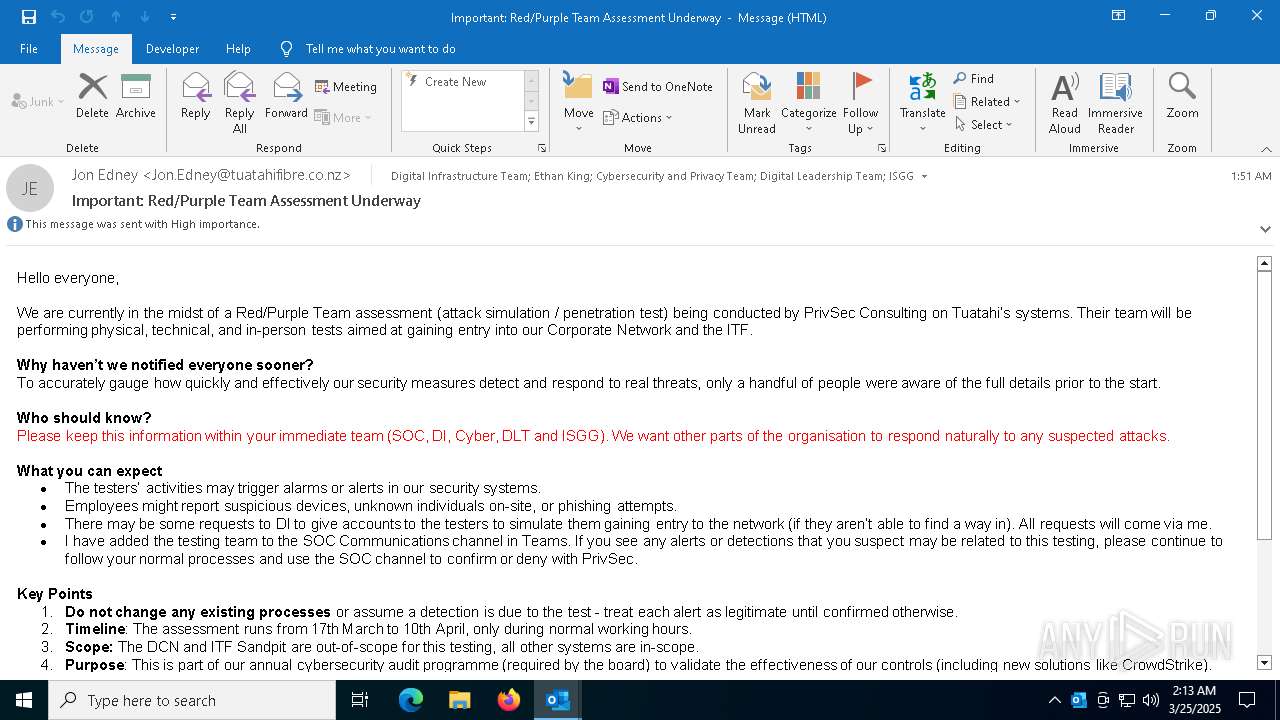Open Ribbon Display Options in title bar
Screen dimensions: 1280x720
tap(1119, 16)
